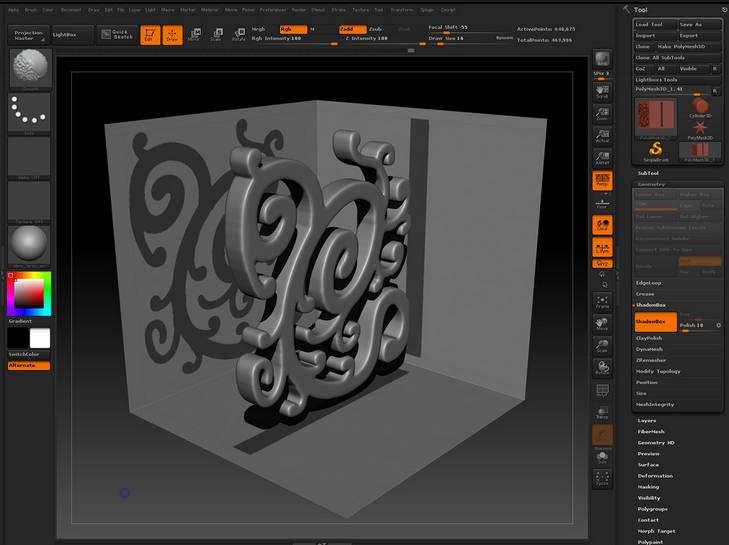Click the Scale view icon in right shelf
Screen dimensions: 729x545
(x=602, y=346)
